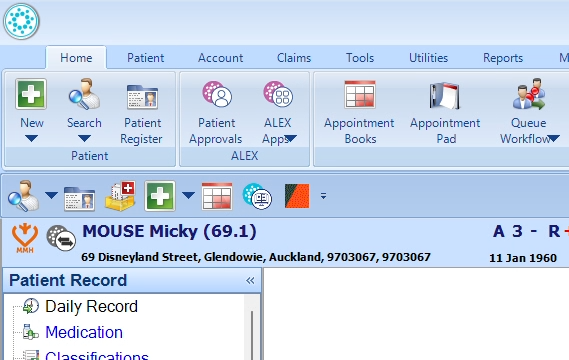This screenshot has width=569, height=360.
Task: Switch to the Patient ribbon tab
Action: tap(146, 58)
